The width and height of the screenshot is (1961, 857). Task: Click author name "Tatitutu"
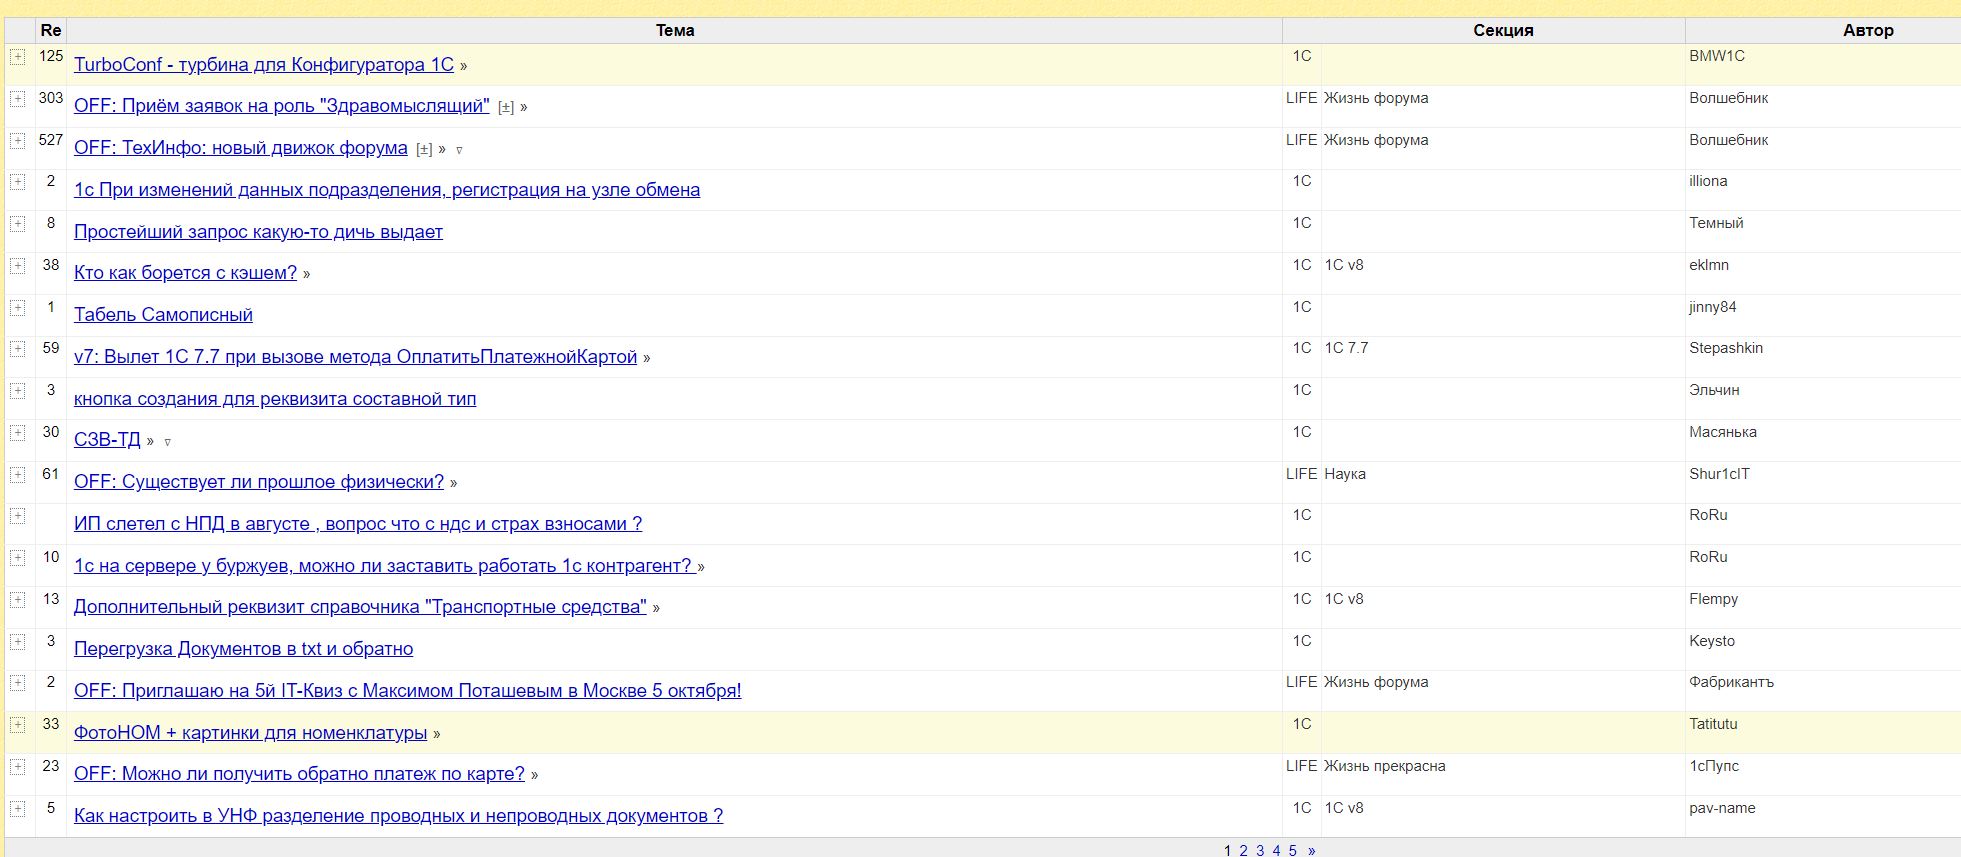pos(1713,724)
